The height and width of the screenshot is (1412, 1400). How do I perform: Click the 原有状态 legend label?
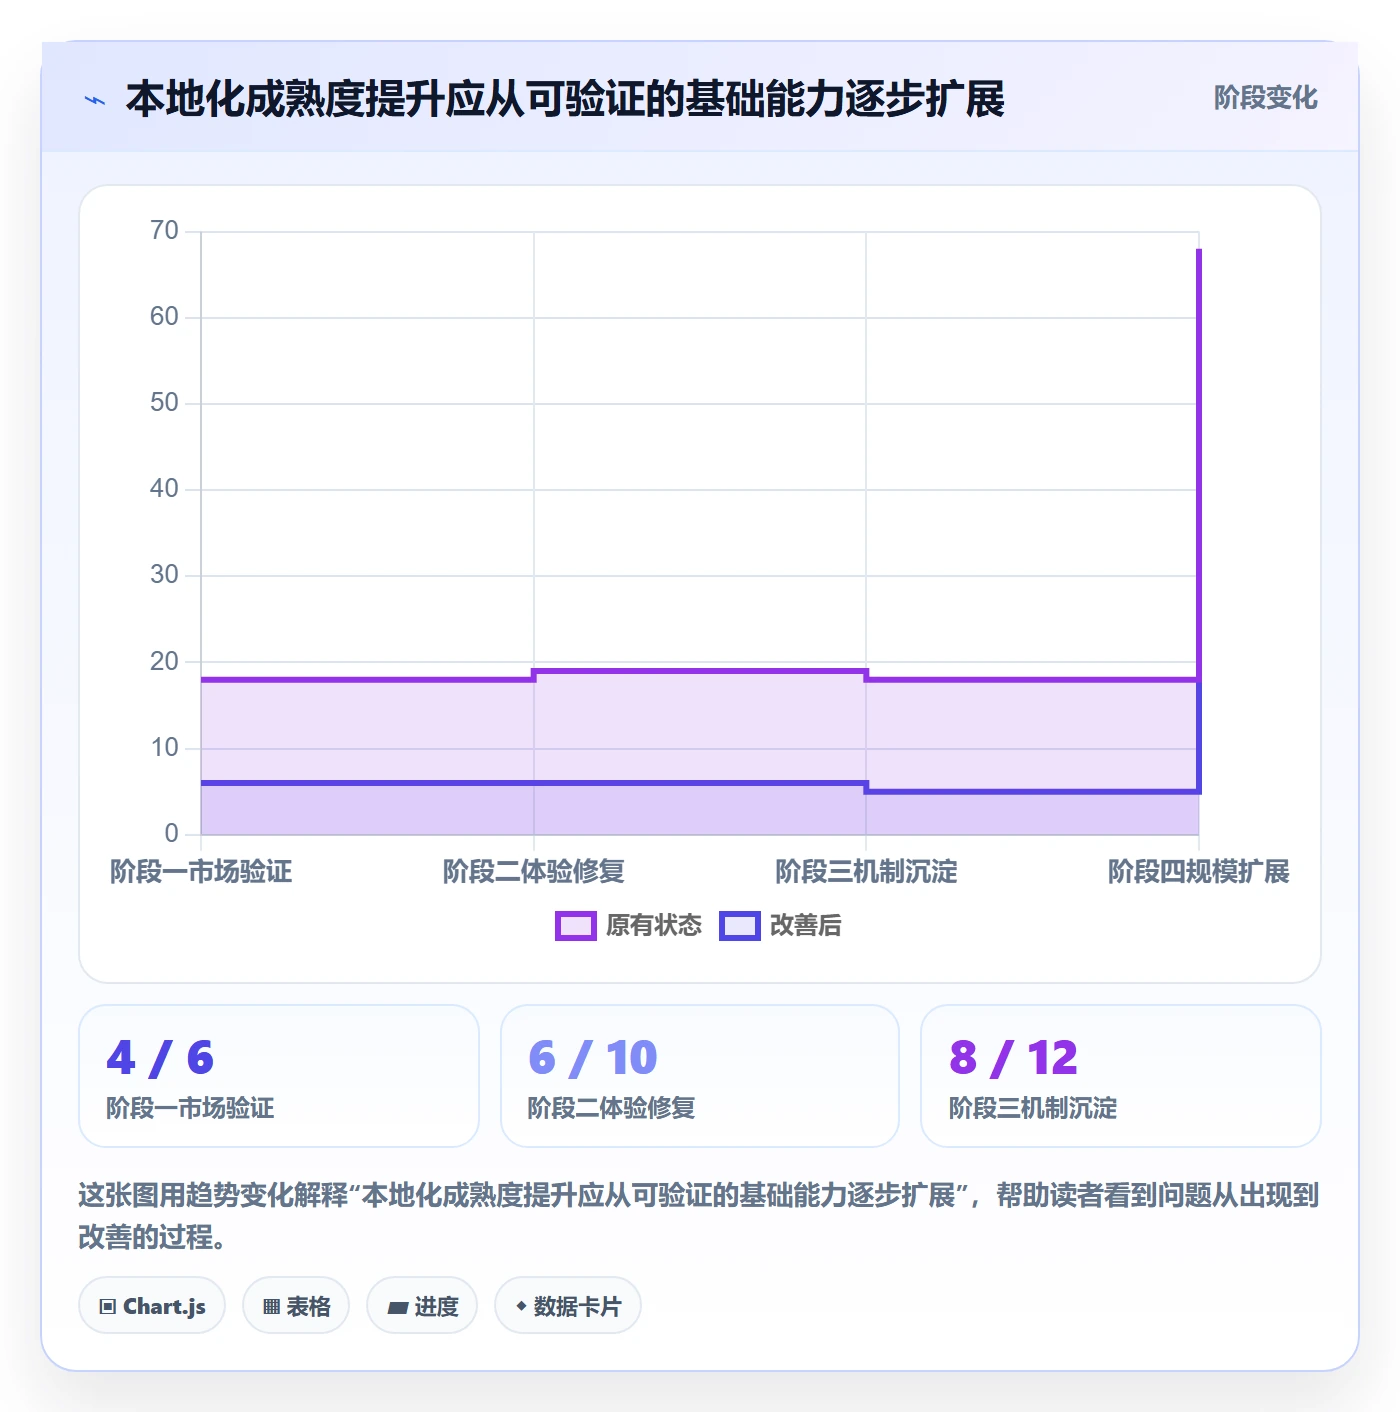[654, 926]
